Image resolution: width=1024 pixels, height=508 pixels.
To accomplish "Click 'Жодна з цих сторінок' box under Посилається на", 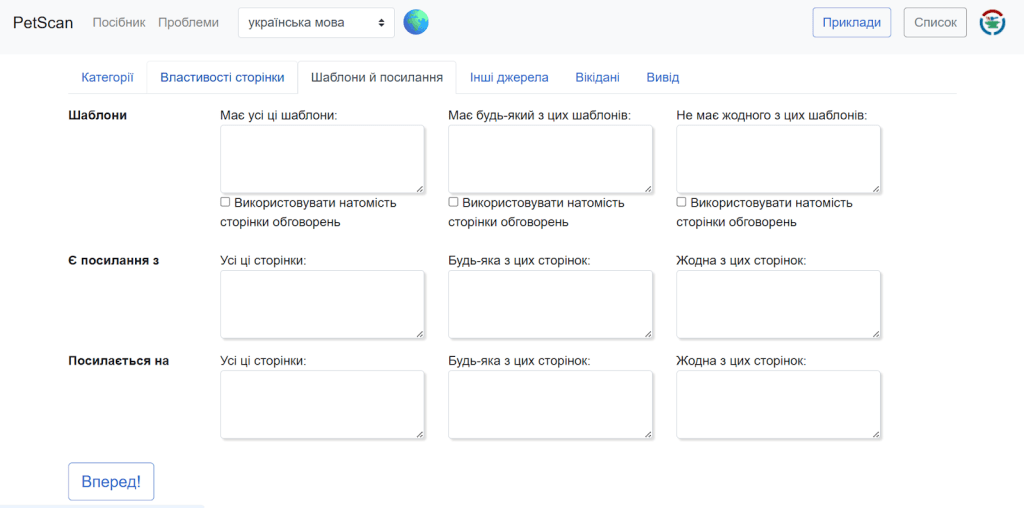I will point(778,405).
